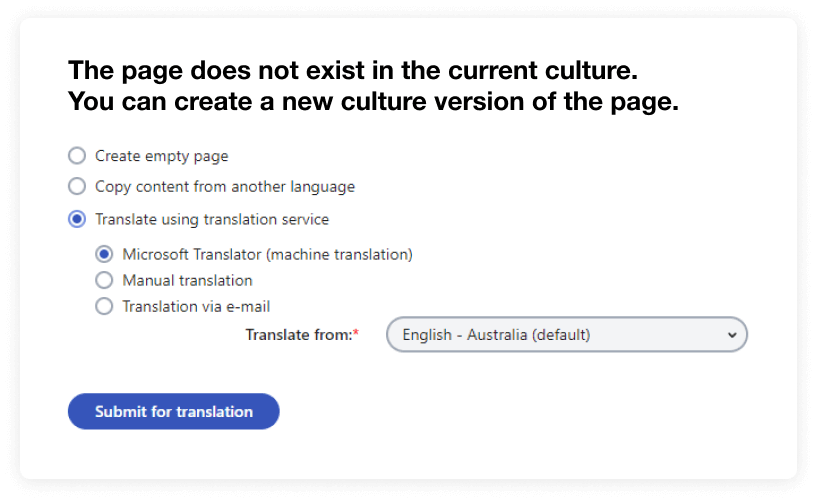Click the chevron arrow in language dropdown
The image size is (817, 501).
[731, 335]
